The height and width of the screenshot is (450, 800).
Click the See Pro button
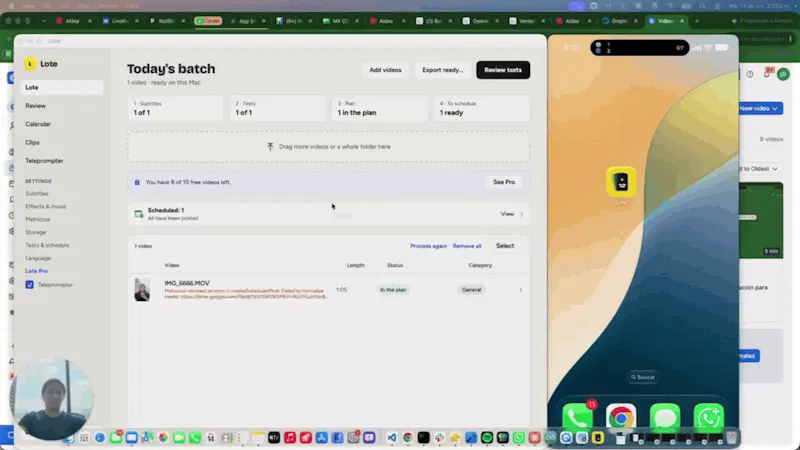point(504,182)
